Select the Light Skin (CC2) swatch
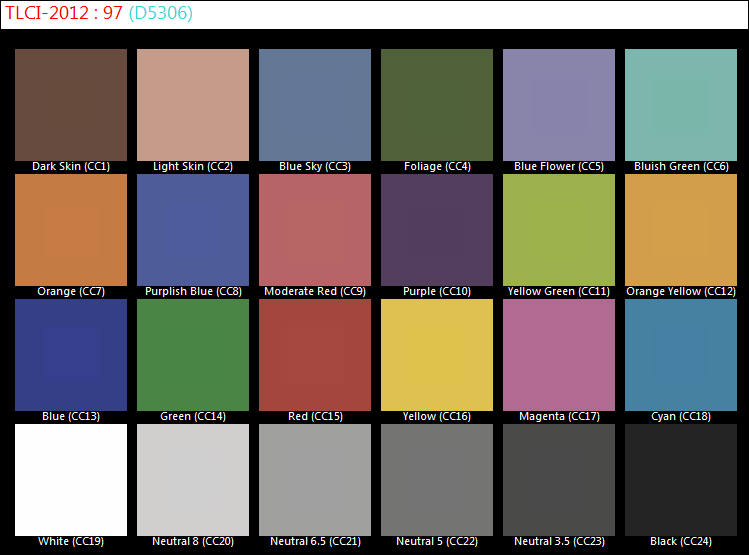The image size is (749, 555). click(193, 104)
